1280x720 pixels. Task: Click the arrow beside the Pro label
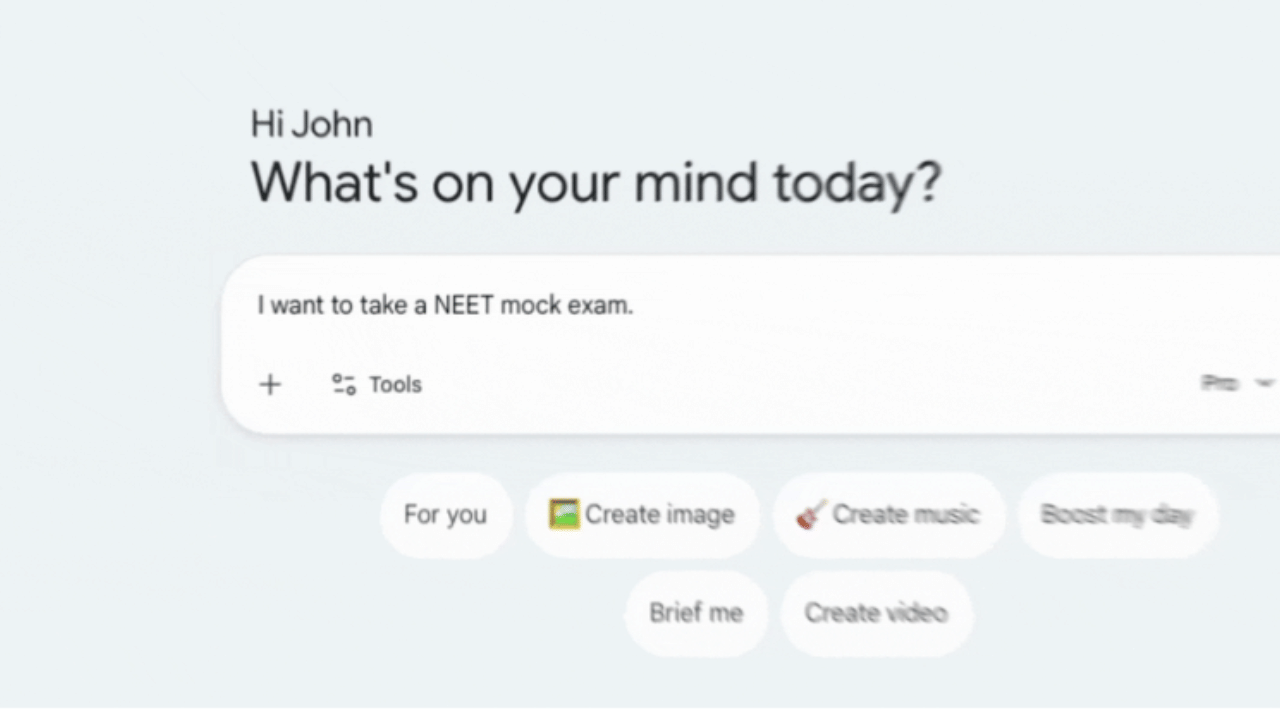pyautogui.click(x=1264, y=382)
